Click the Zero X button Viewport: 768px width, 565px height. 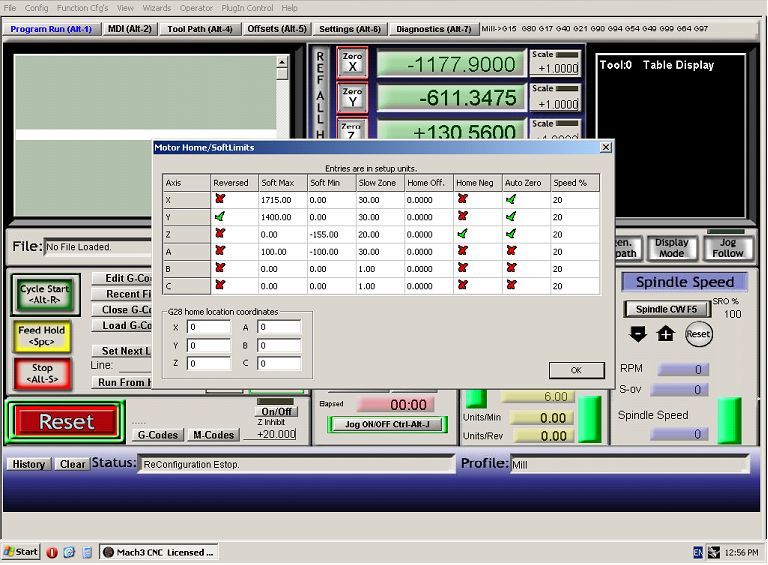pos(352,62)
